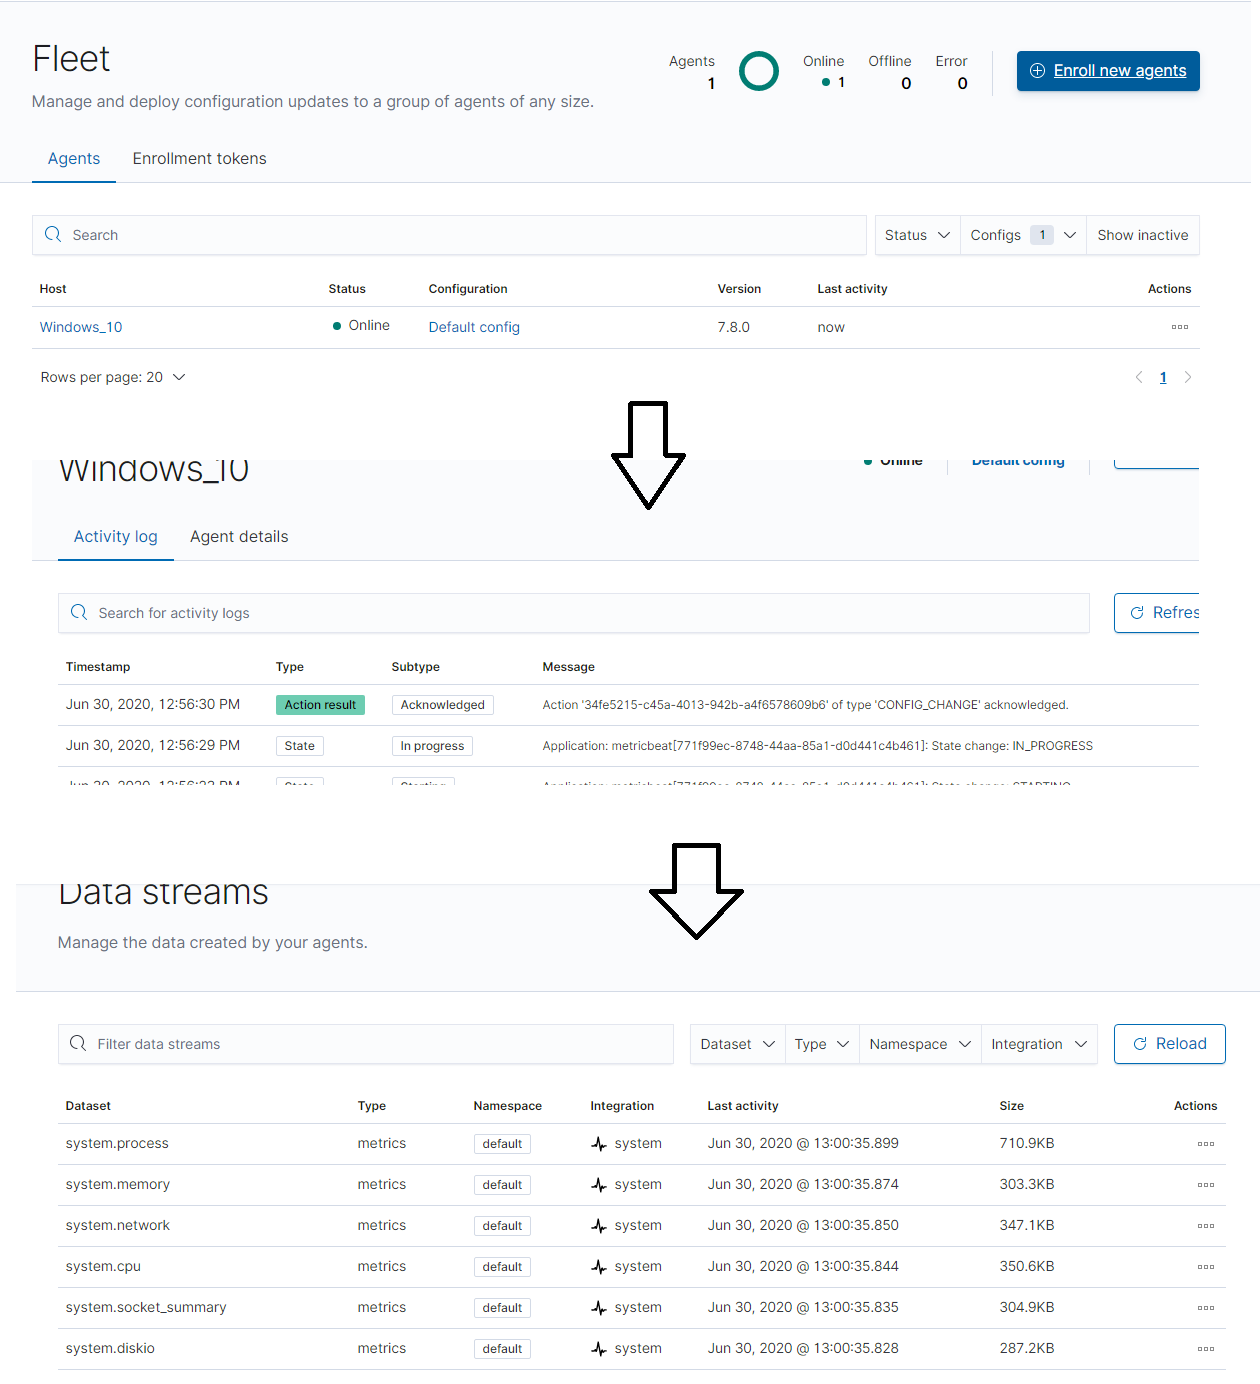Click the Enroll new agents button

1108,71
